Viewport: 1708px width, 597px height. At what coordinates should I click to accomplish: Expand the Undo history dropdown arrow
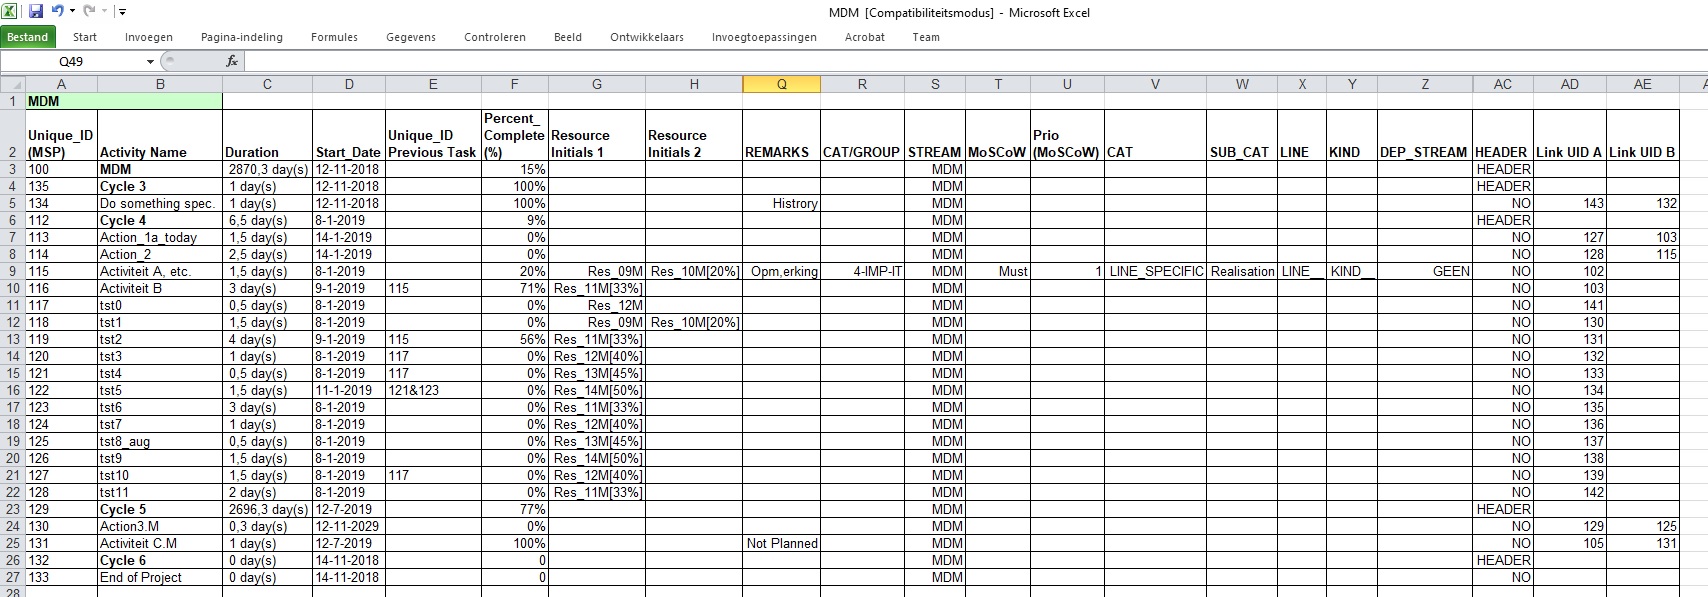72,12
